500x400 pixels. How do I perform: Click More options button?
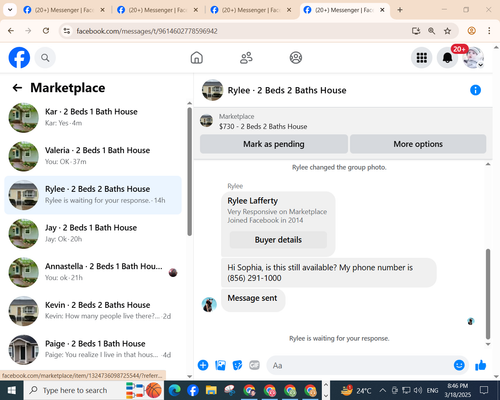point(418,144)
